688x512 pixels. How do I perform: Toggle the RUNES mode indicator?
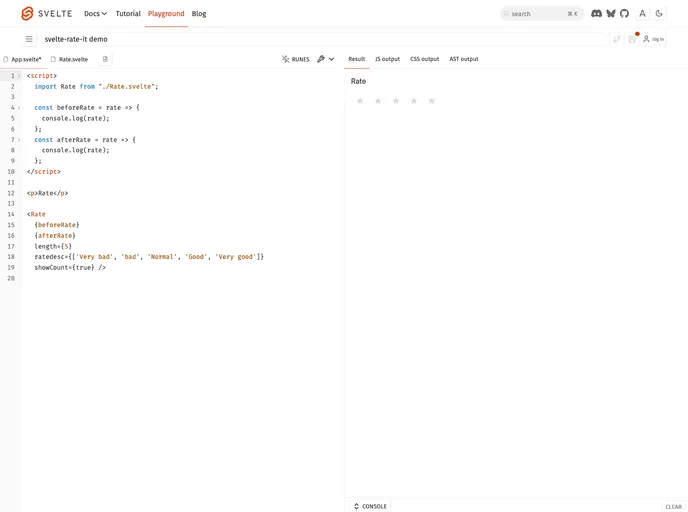coord(296,59)
